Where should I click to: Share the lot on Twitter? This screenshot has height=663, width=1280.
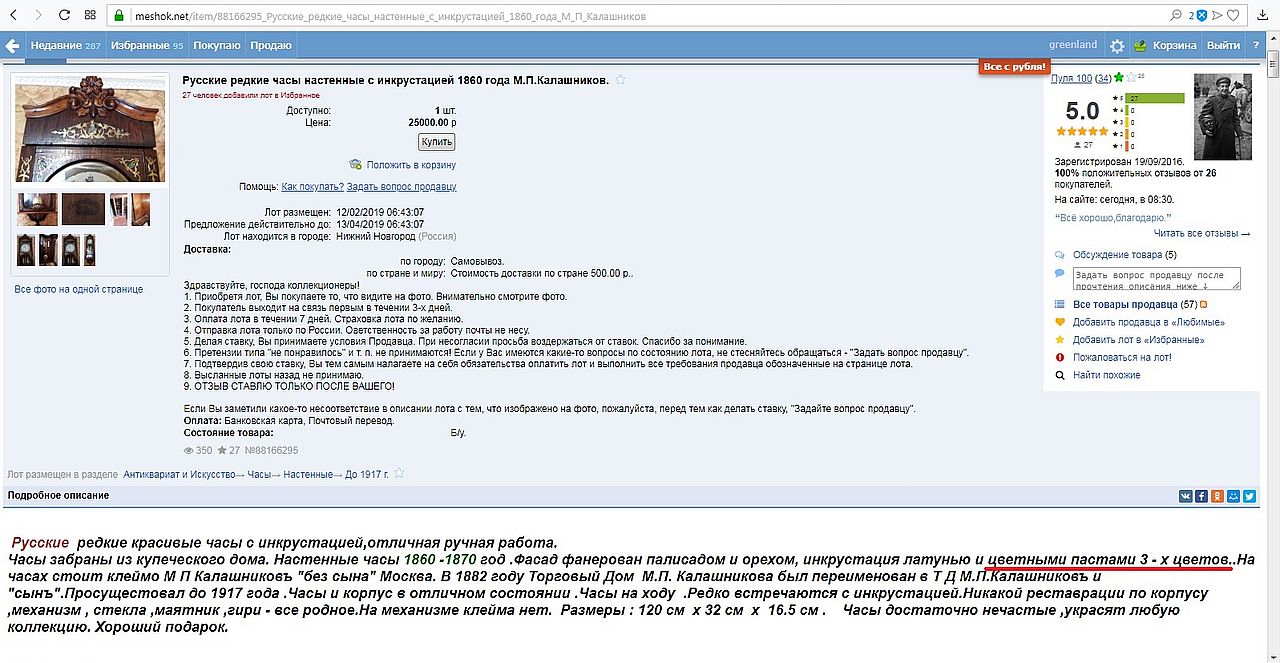(x=1249, y=496)
